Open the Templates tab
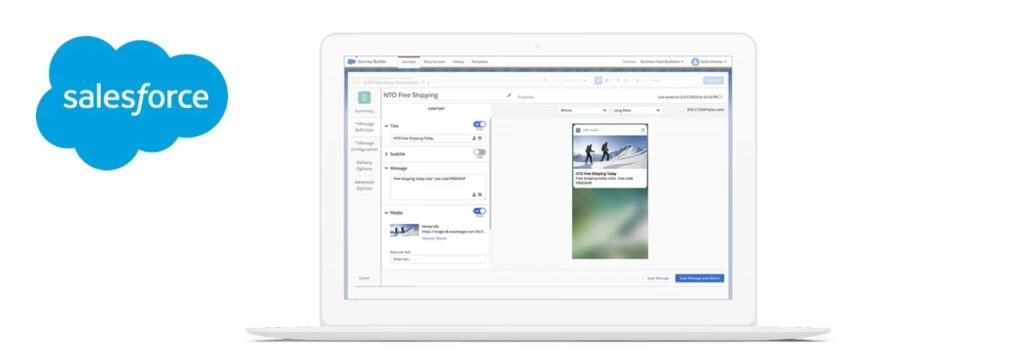The width and height of the screenshot is (1024, 360). (x=480, y=61)
